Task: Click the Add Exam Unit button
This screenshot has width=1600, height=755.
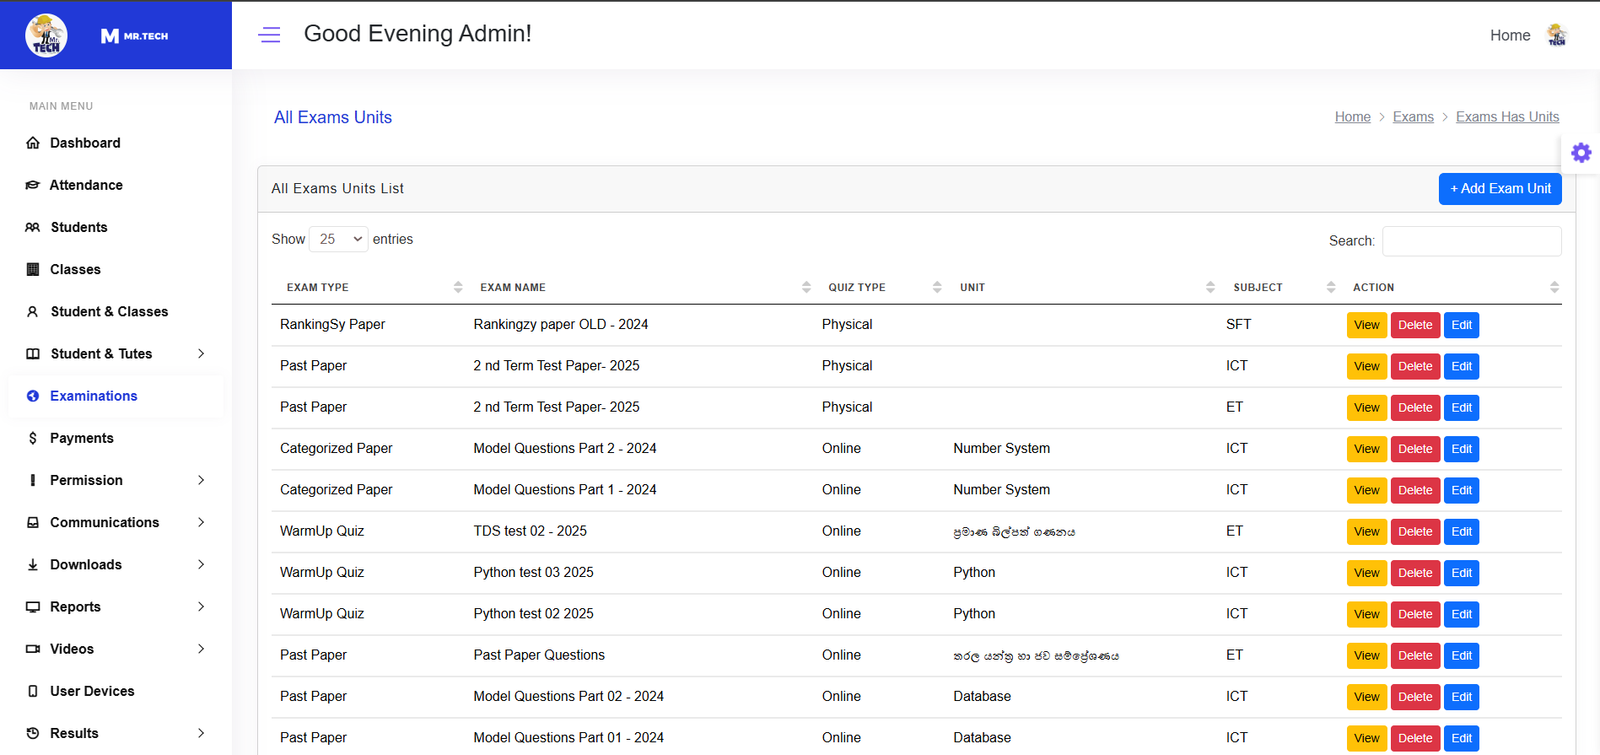Action: click(1499, 188)
